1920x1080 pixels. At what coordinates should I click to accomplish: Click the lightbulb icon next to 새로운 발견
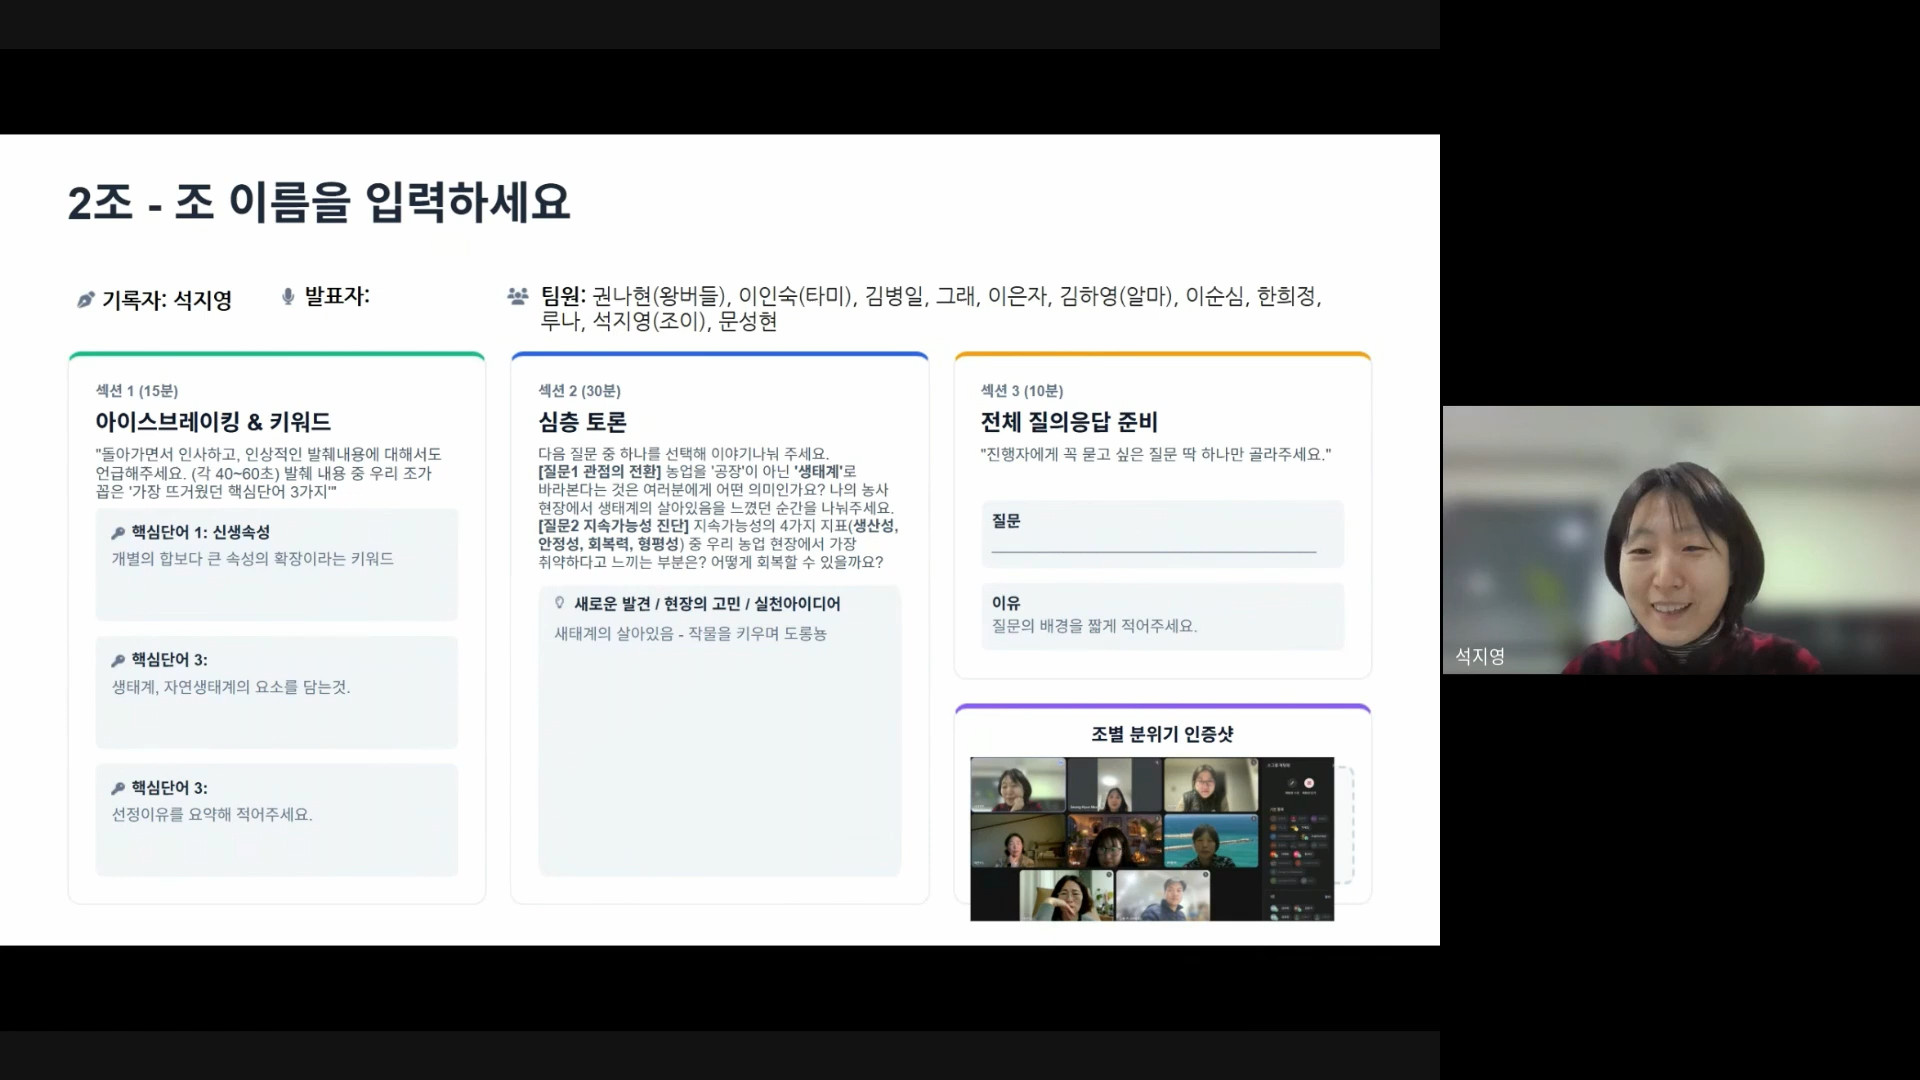[560, 603]
